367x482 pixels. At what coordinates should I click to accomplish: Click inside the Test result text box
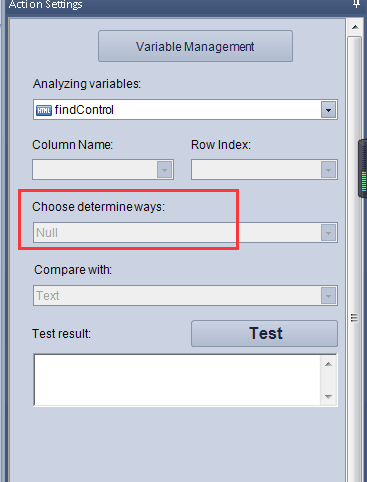coord(177,380)
